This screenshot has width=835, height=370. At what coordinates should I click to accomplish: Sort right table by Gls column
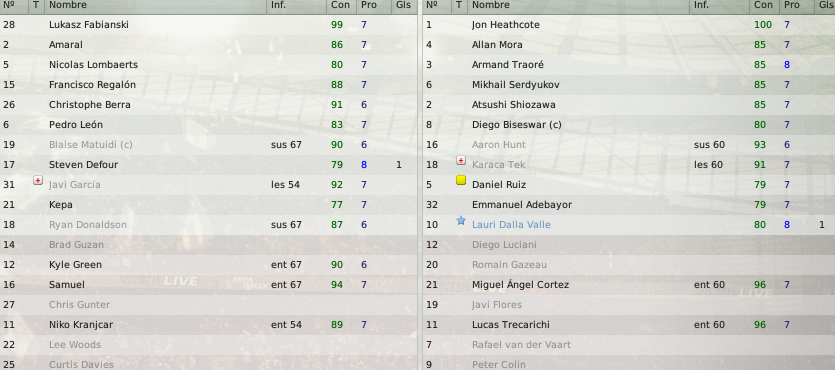coord(823,5)
